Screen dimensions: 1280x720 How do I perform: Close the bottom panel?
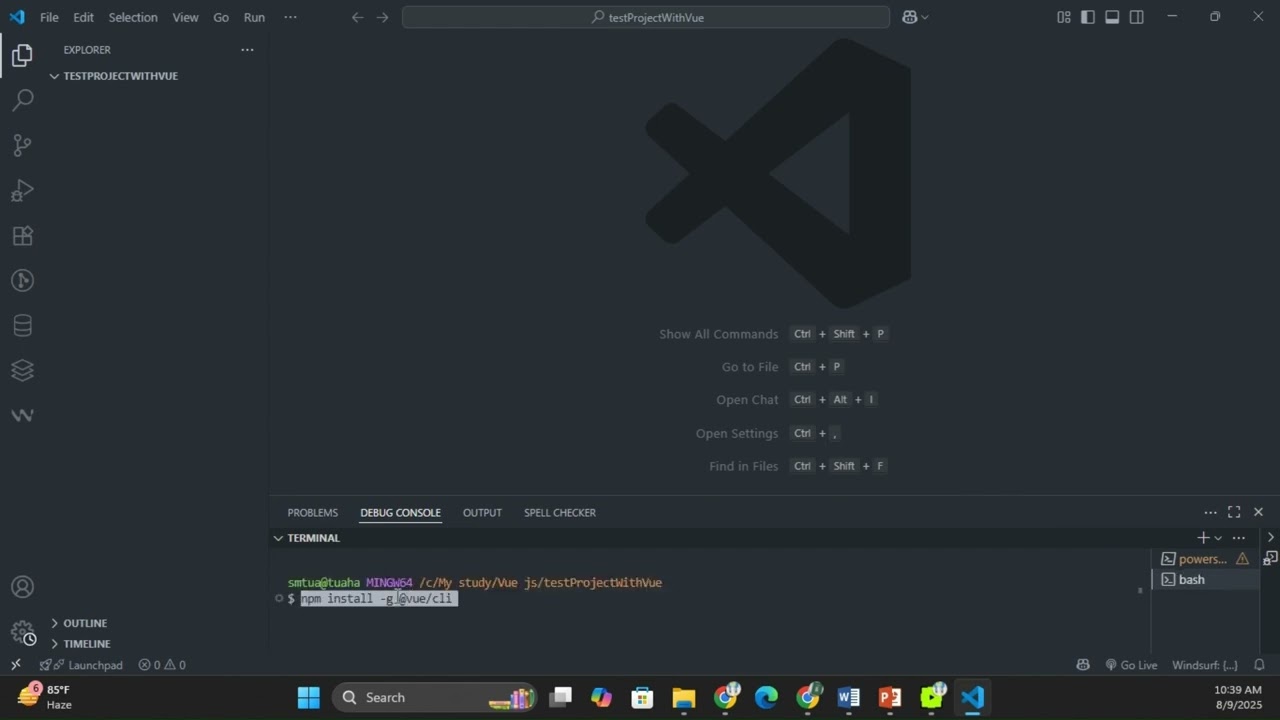click(x=1258, y=512)
